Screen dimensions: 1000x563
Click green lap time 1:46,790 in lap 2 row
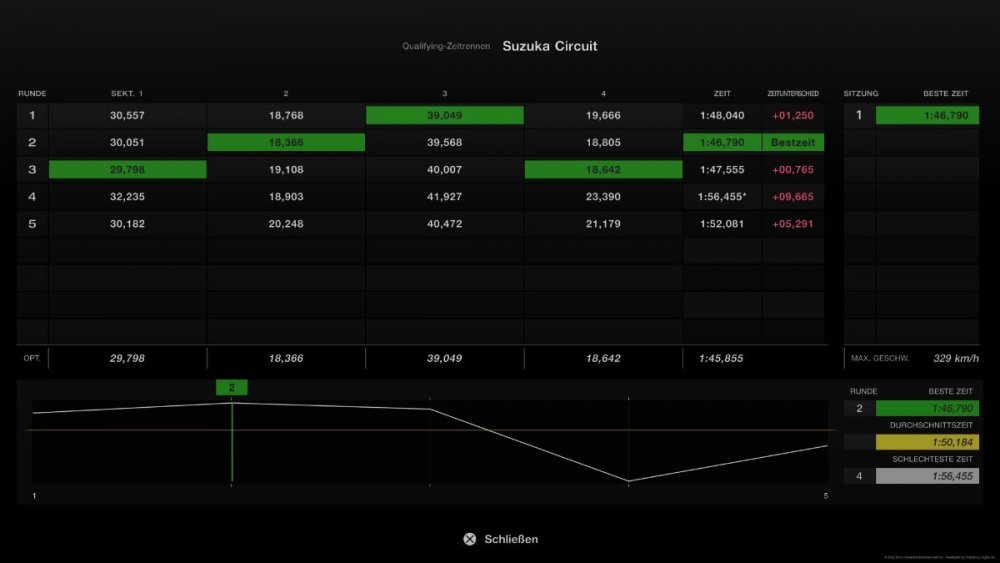[x=722, y=142]
